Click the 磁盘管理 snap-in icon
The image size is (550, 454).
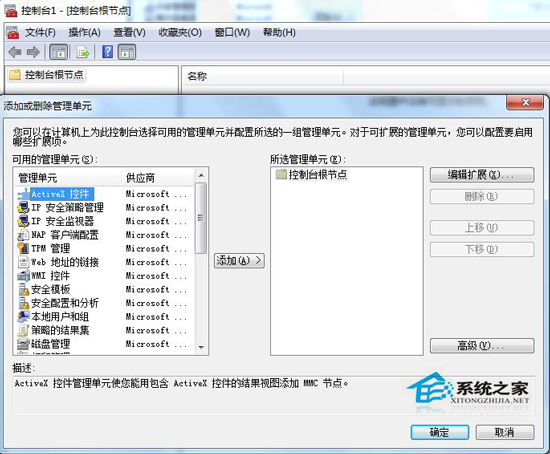pos(23,344)
